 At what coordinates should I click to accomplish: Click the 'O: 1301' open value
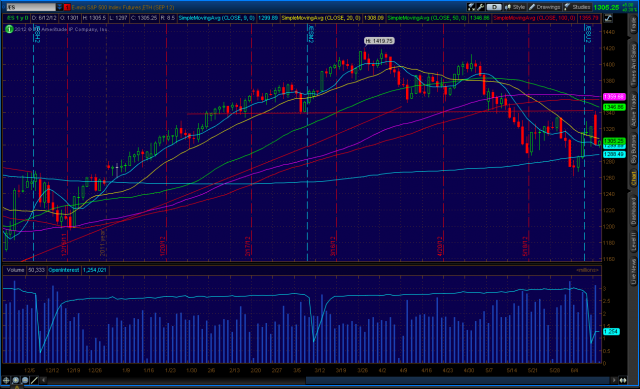coord(70,18)
